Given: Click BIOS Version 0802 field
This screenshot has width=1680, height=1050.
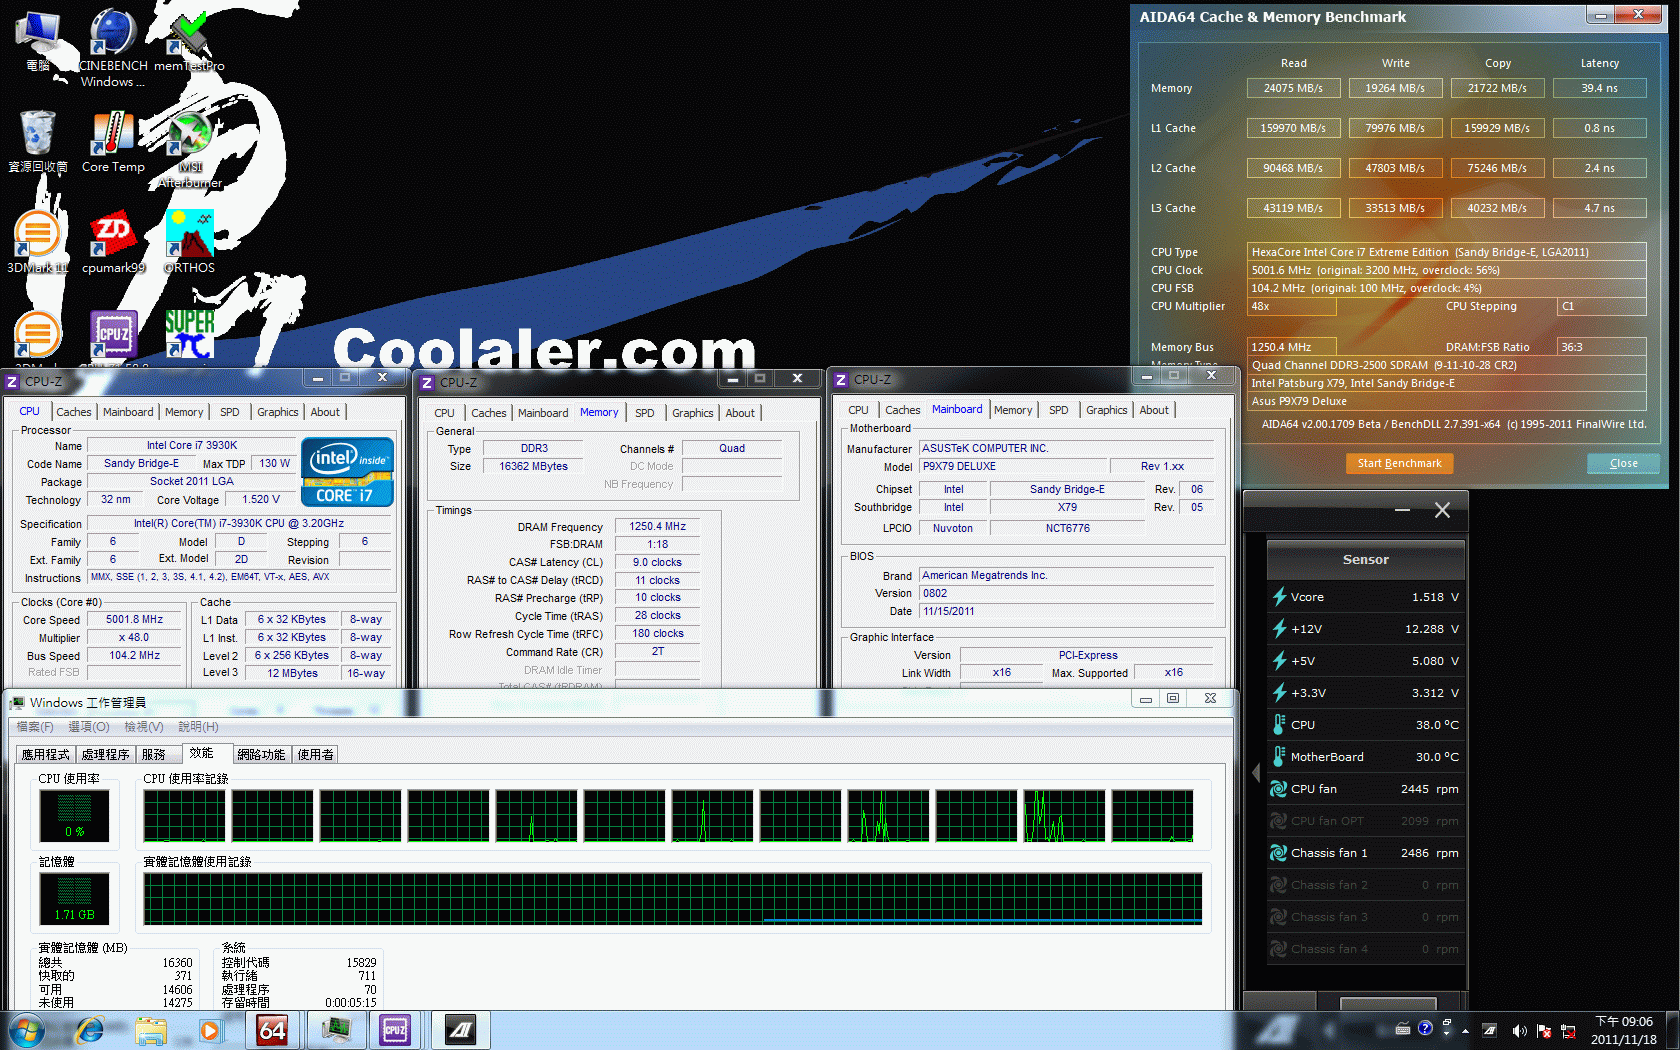Looking at the screenshot, I should [x=1066, y=593].
